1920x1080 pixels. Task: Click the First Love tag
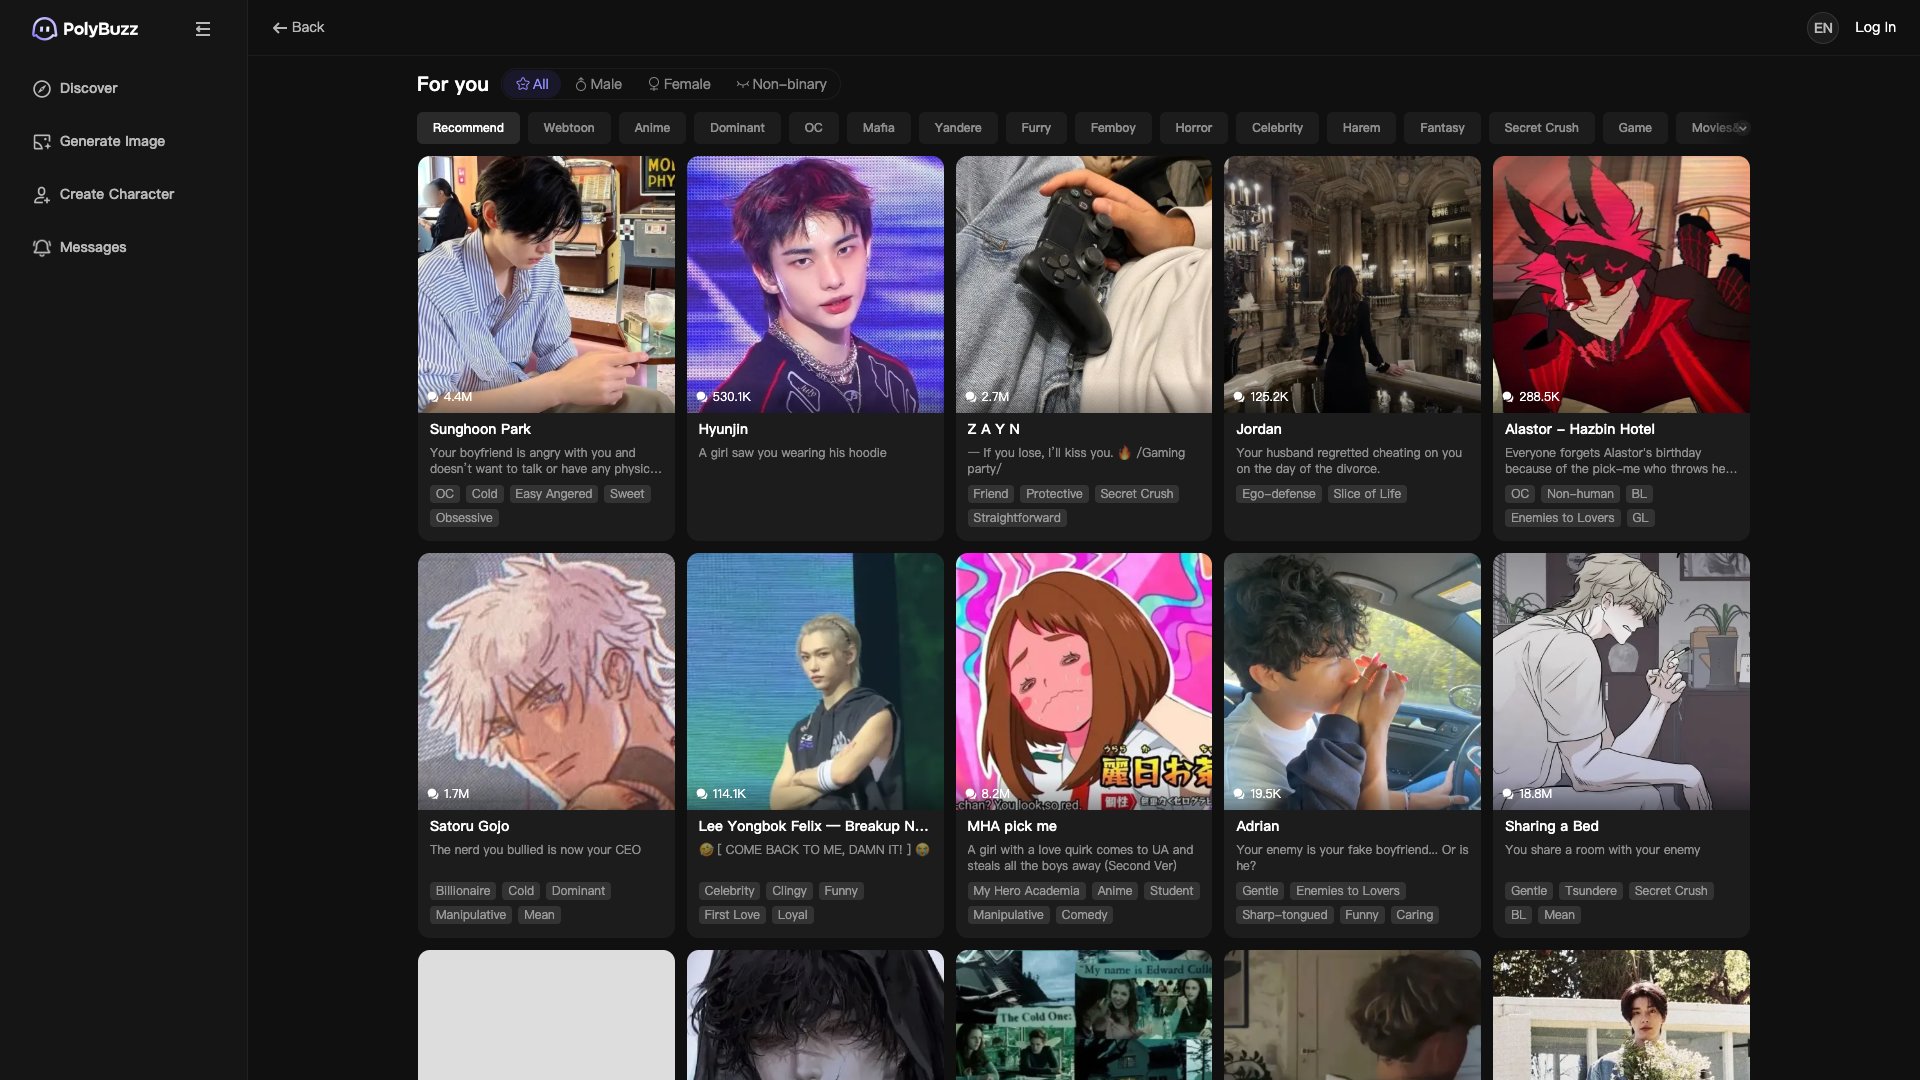732,915
